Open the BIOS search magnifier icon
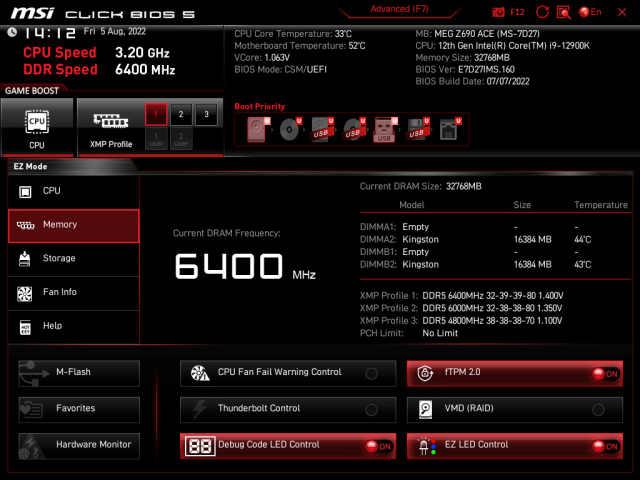 point(564,12)
